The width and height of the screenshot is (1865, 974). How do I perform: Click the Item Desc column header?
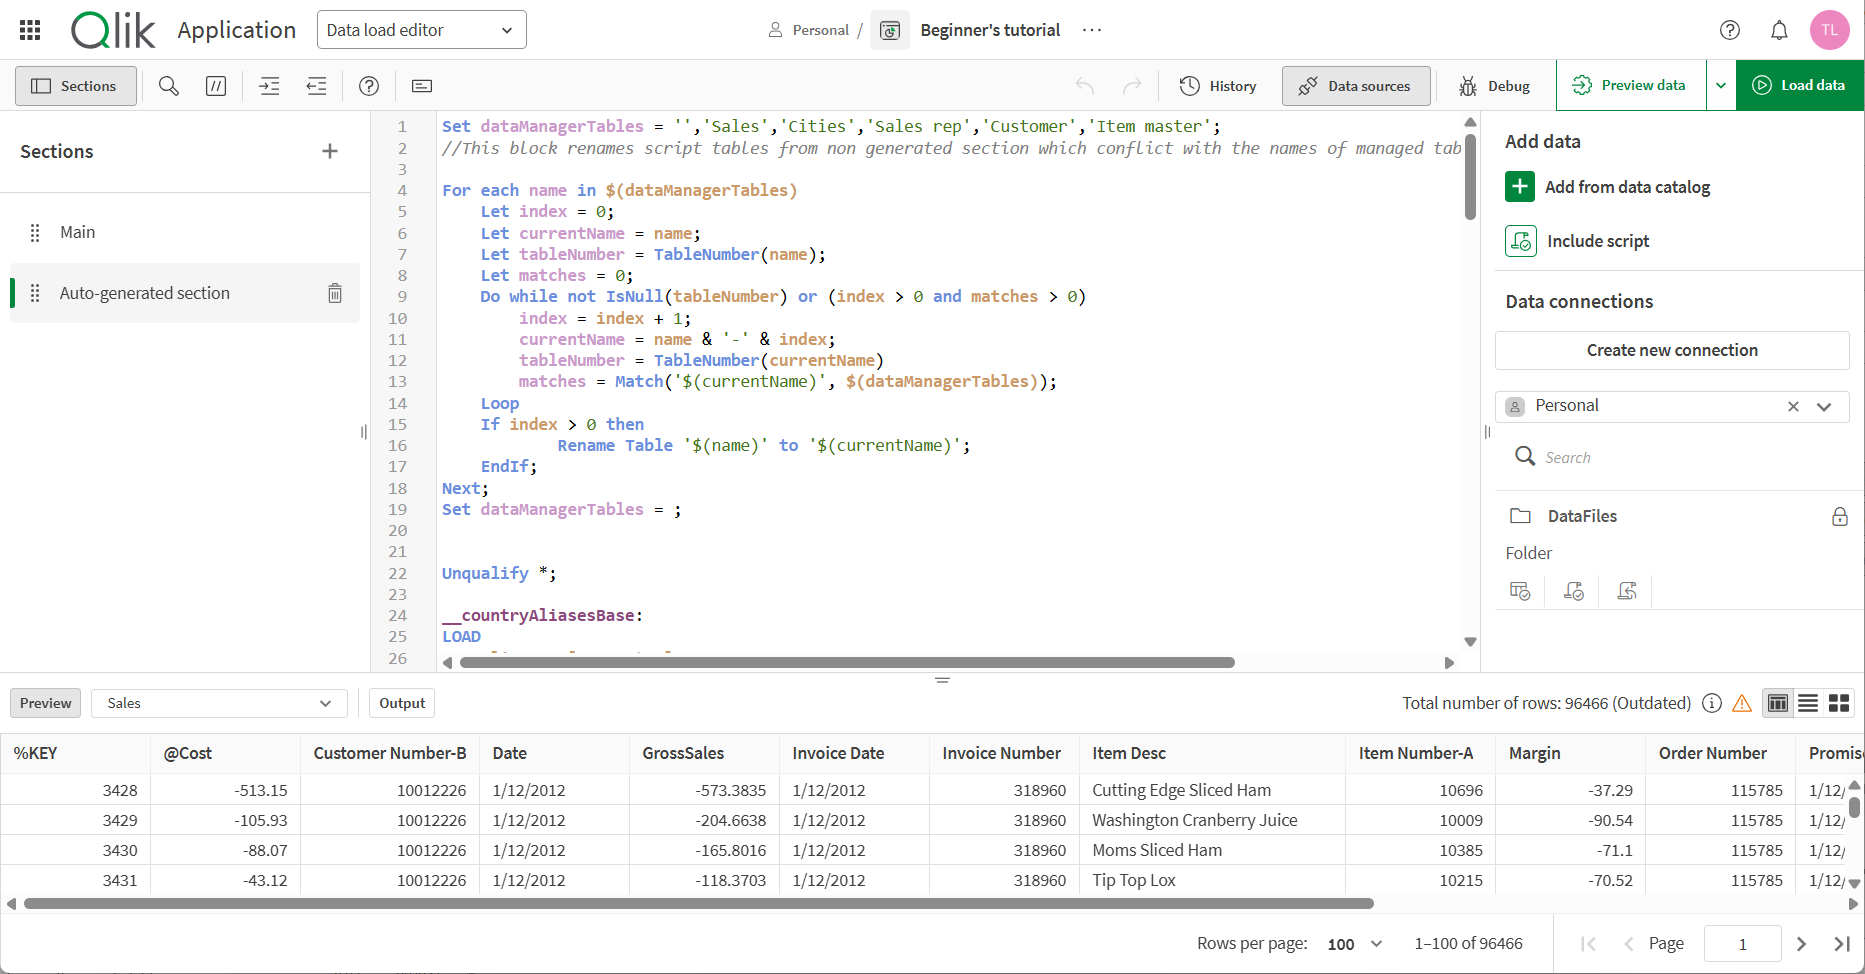click(x=1212, y=753)
